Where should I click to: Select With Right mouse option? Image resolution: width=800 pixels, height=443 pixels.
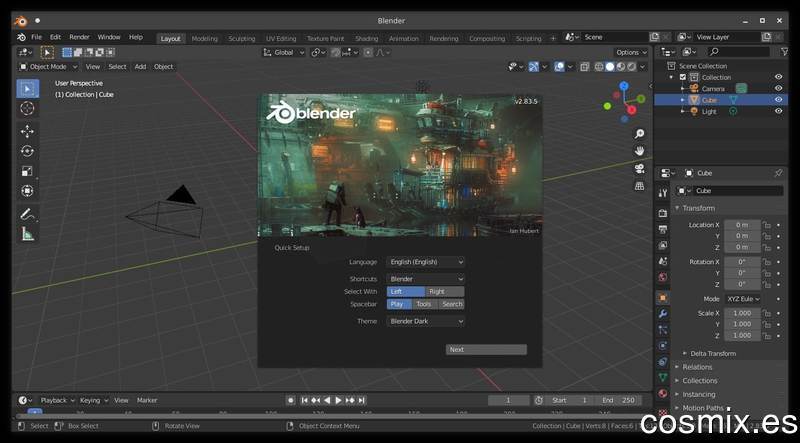[444, 291]
